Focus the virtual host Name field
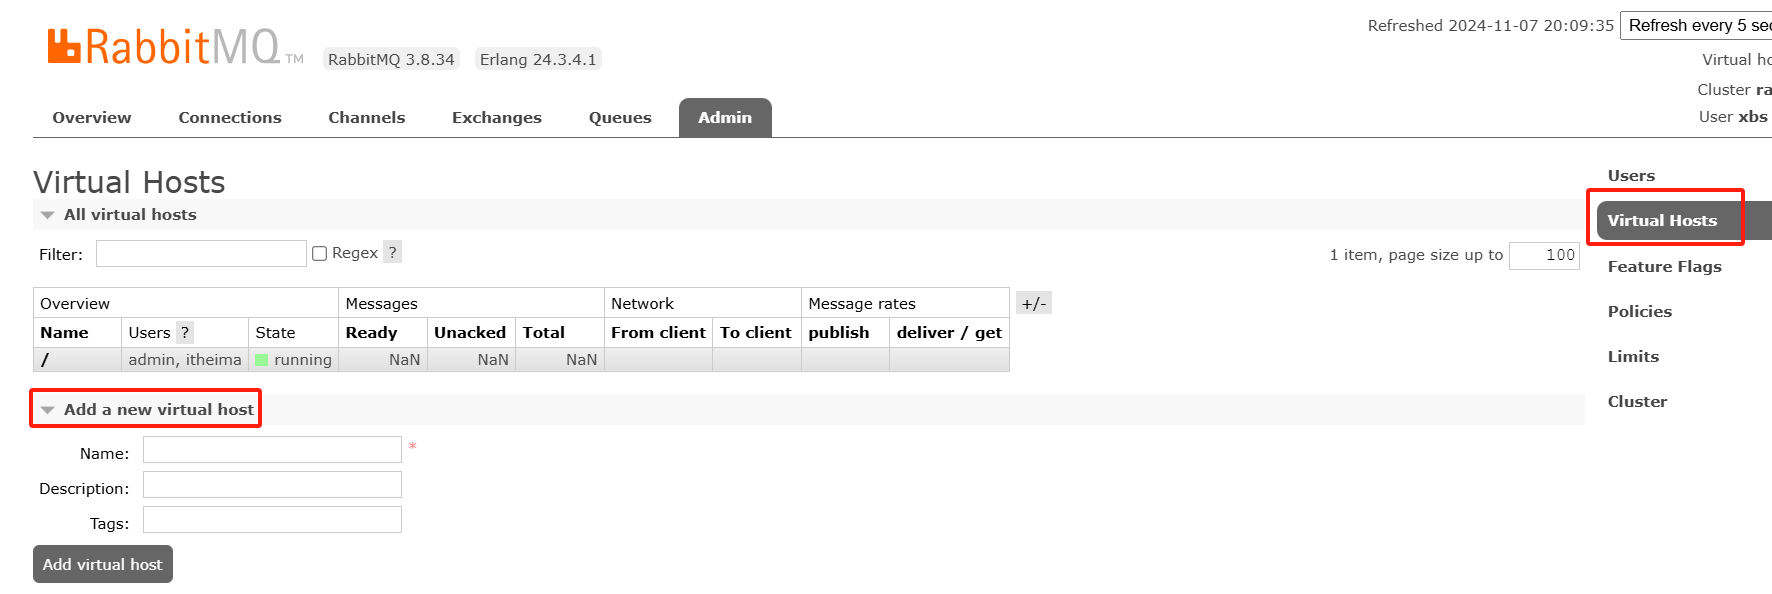1772x594 pixels. 272,450
